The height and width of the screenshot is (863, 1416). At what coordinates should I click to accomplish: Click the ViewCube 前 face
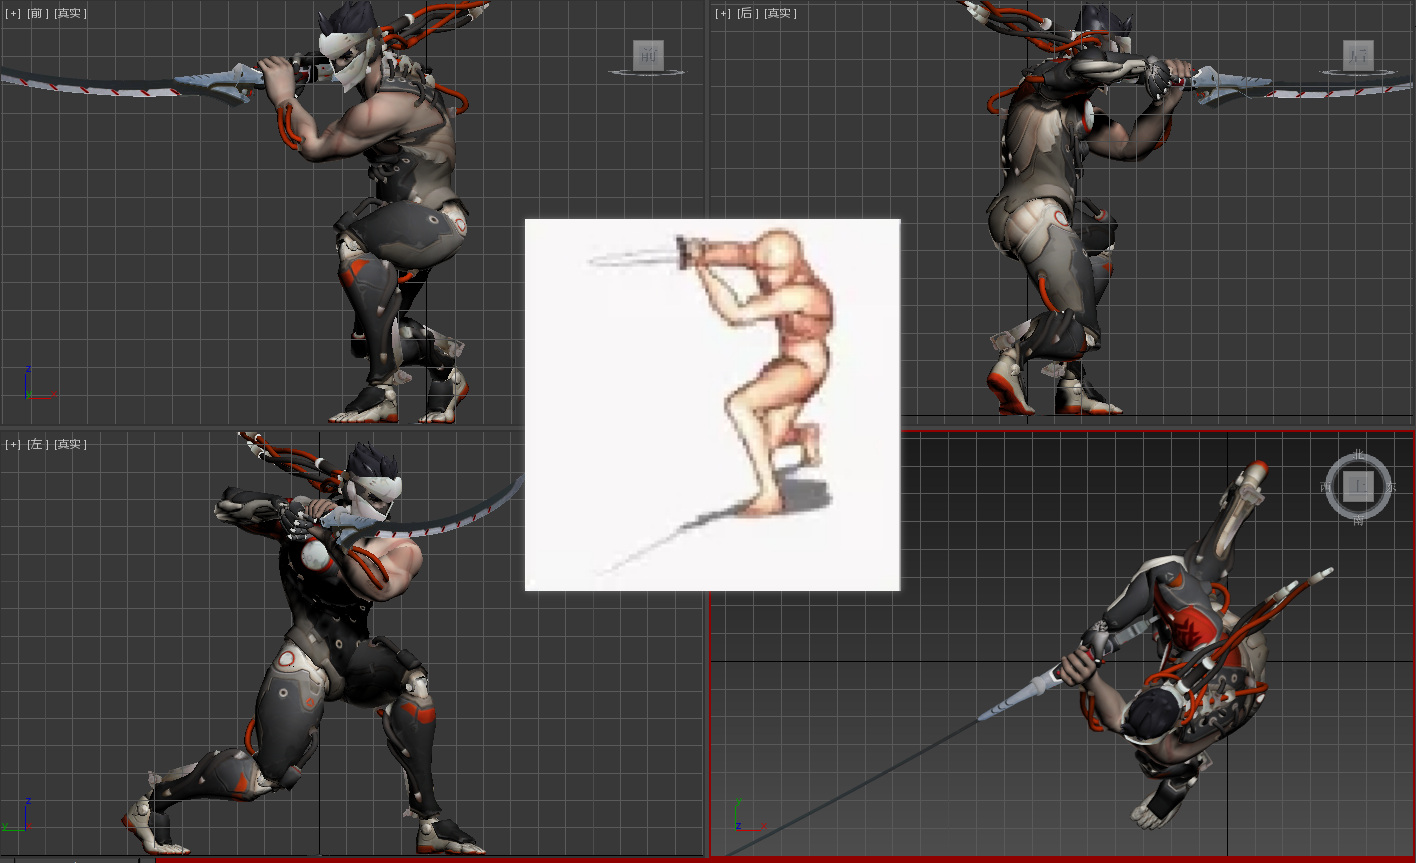(649, 54)
